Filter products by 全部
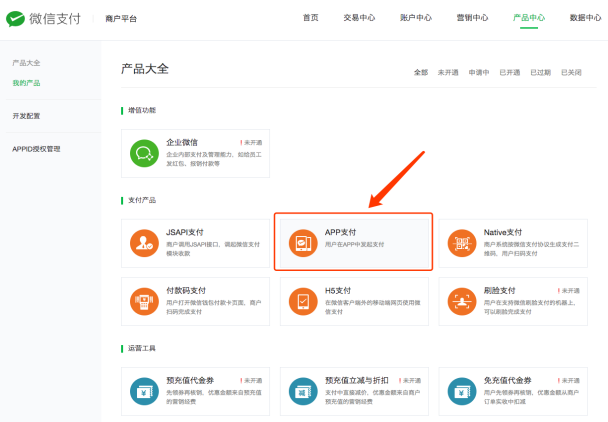The width and height of the screenshot is (608, 422). pos(421,73)
